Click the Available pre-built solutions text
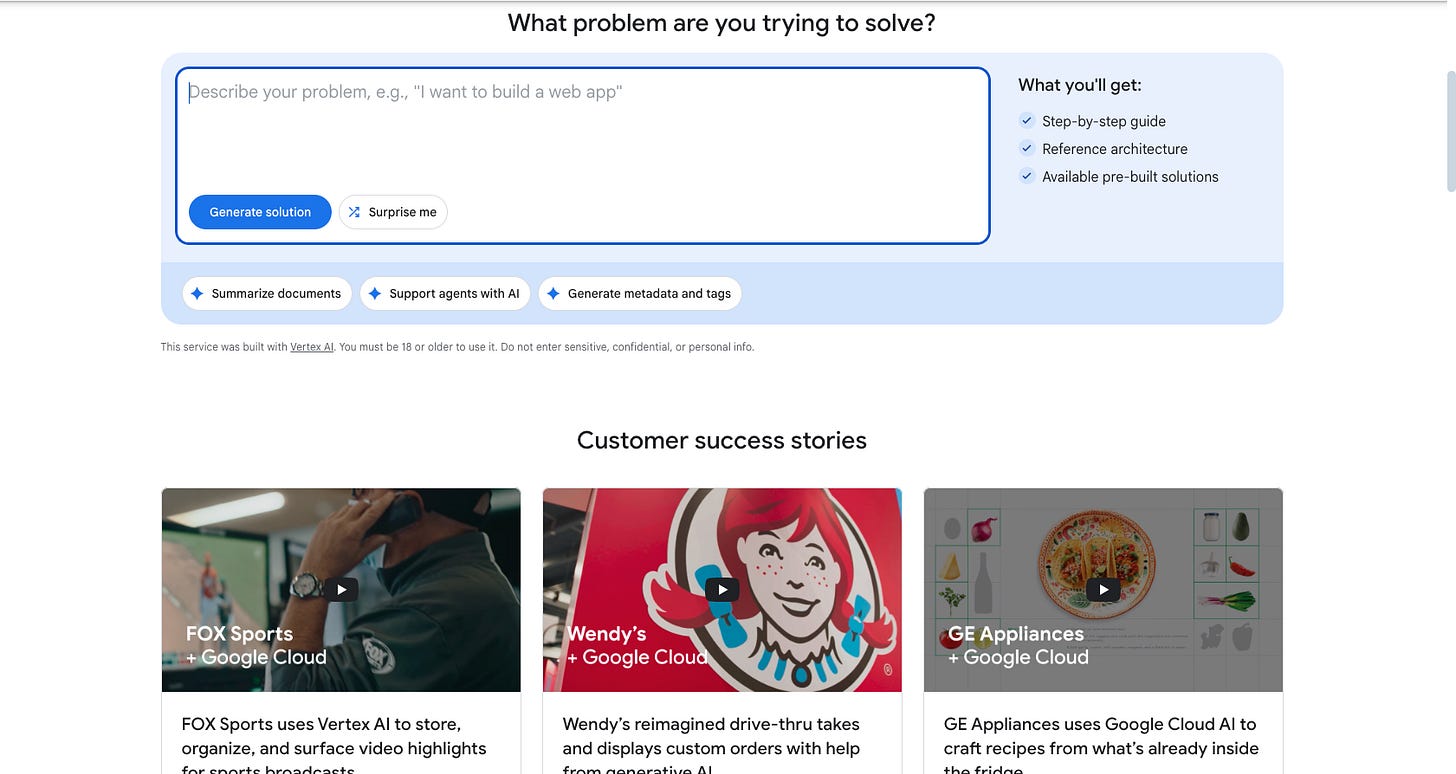Viewport: 1456px width, 774px height. pos(1130,177)
